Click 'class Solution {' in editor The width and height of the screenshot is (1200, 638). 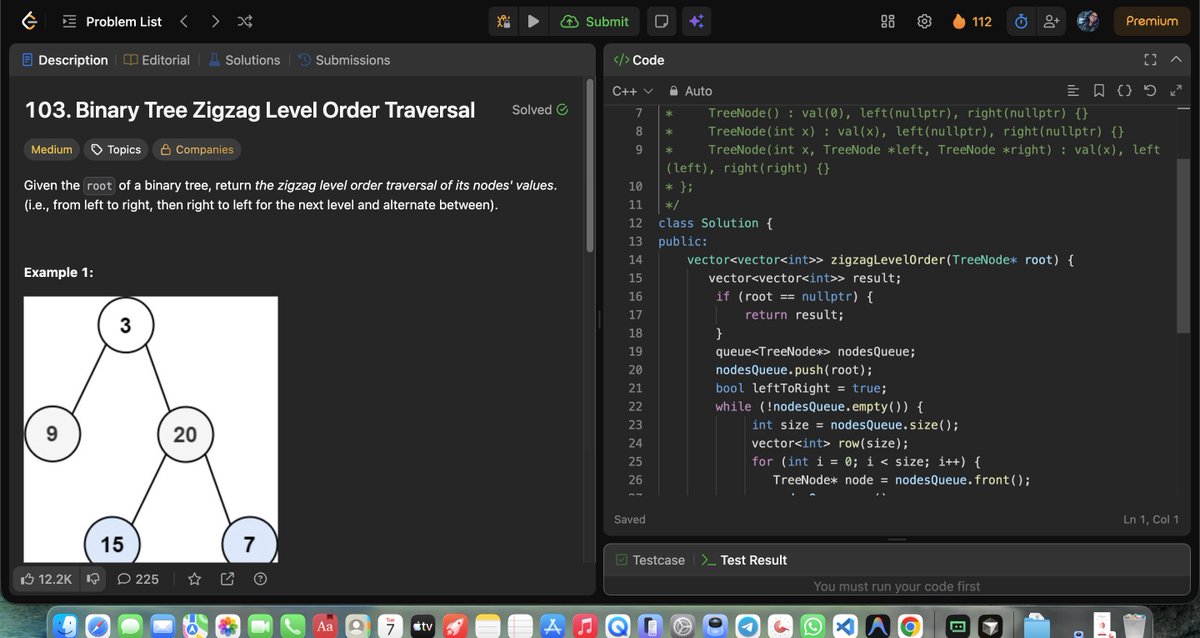coord(716,223)
